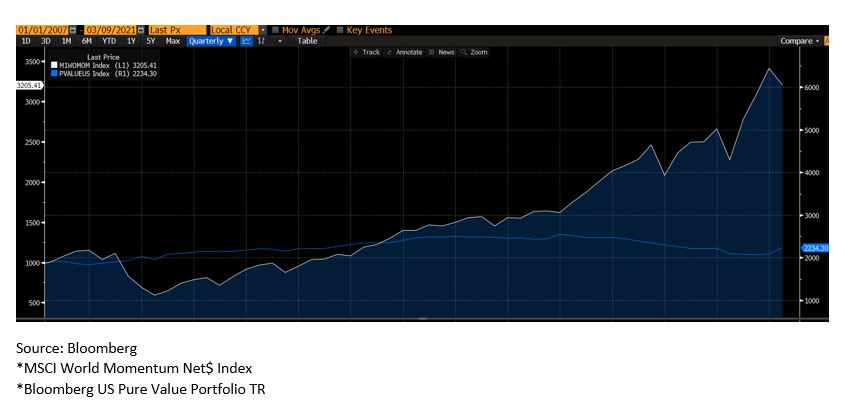Screen dimensions: 844x411
Task: Click 2234.30 right axis value label
Action: (x=815, y=248)
